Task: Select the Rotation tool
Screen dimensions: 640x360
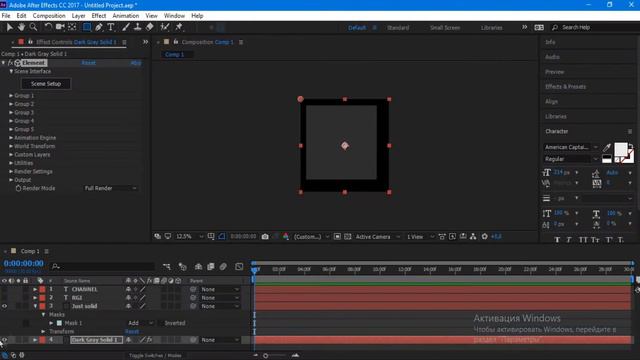Action: click(x=48, y=27)
